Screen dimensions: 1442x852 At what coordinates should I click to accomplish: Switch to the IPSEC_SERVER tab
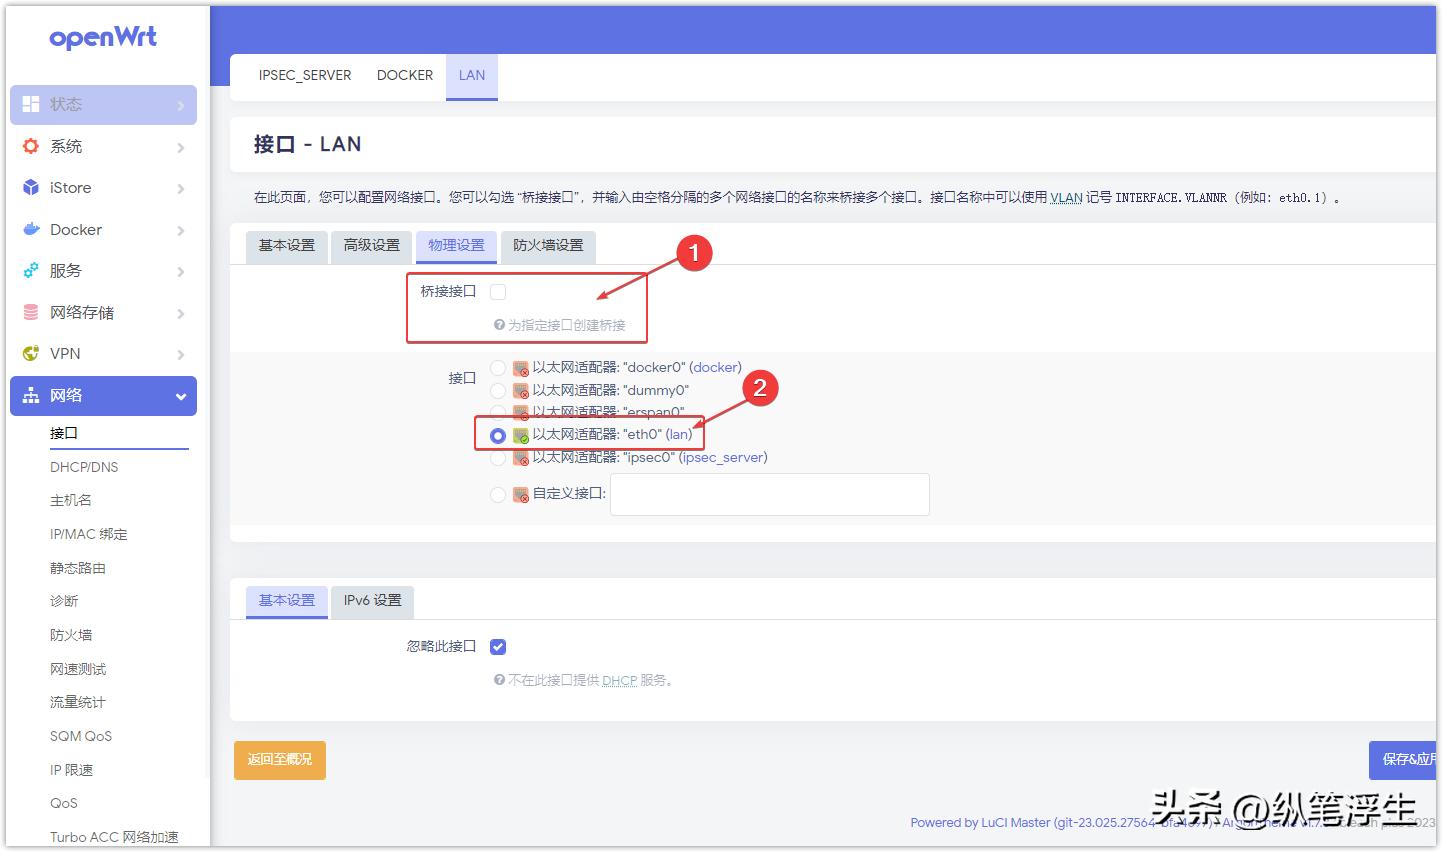[304, 75]
